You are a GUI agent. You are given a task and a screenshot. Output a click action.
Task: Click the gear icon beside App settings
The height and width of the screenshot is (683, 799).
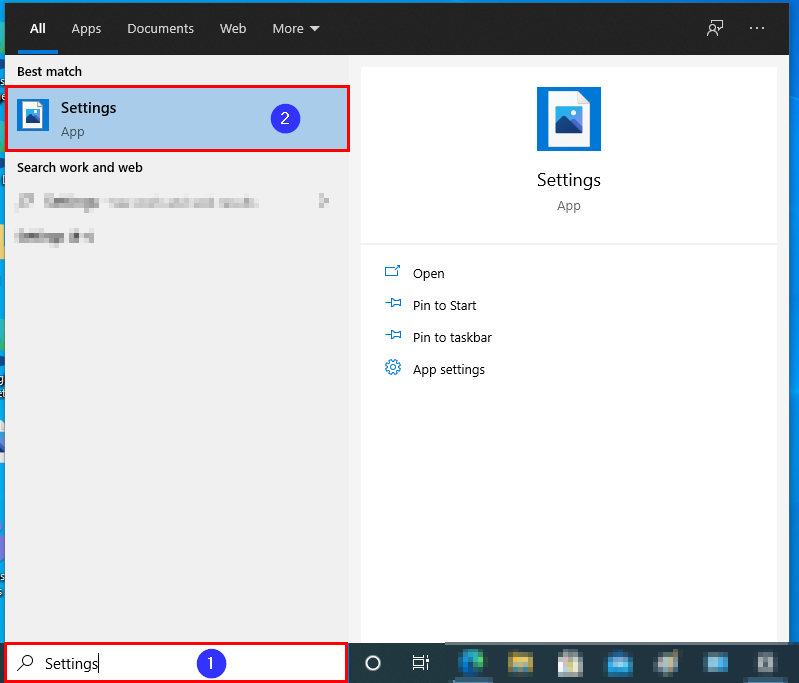[393, 367]
